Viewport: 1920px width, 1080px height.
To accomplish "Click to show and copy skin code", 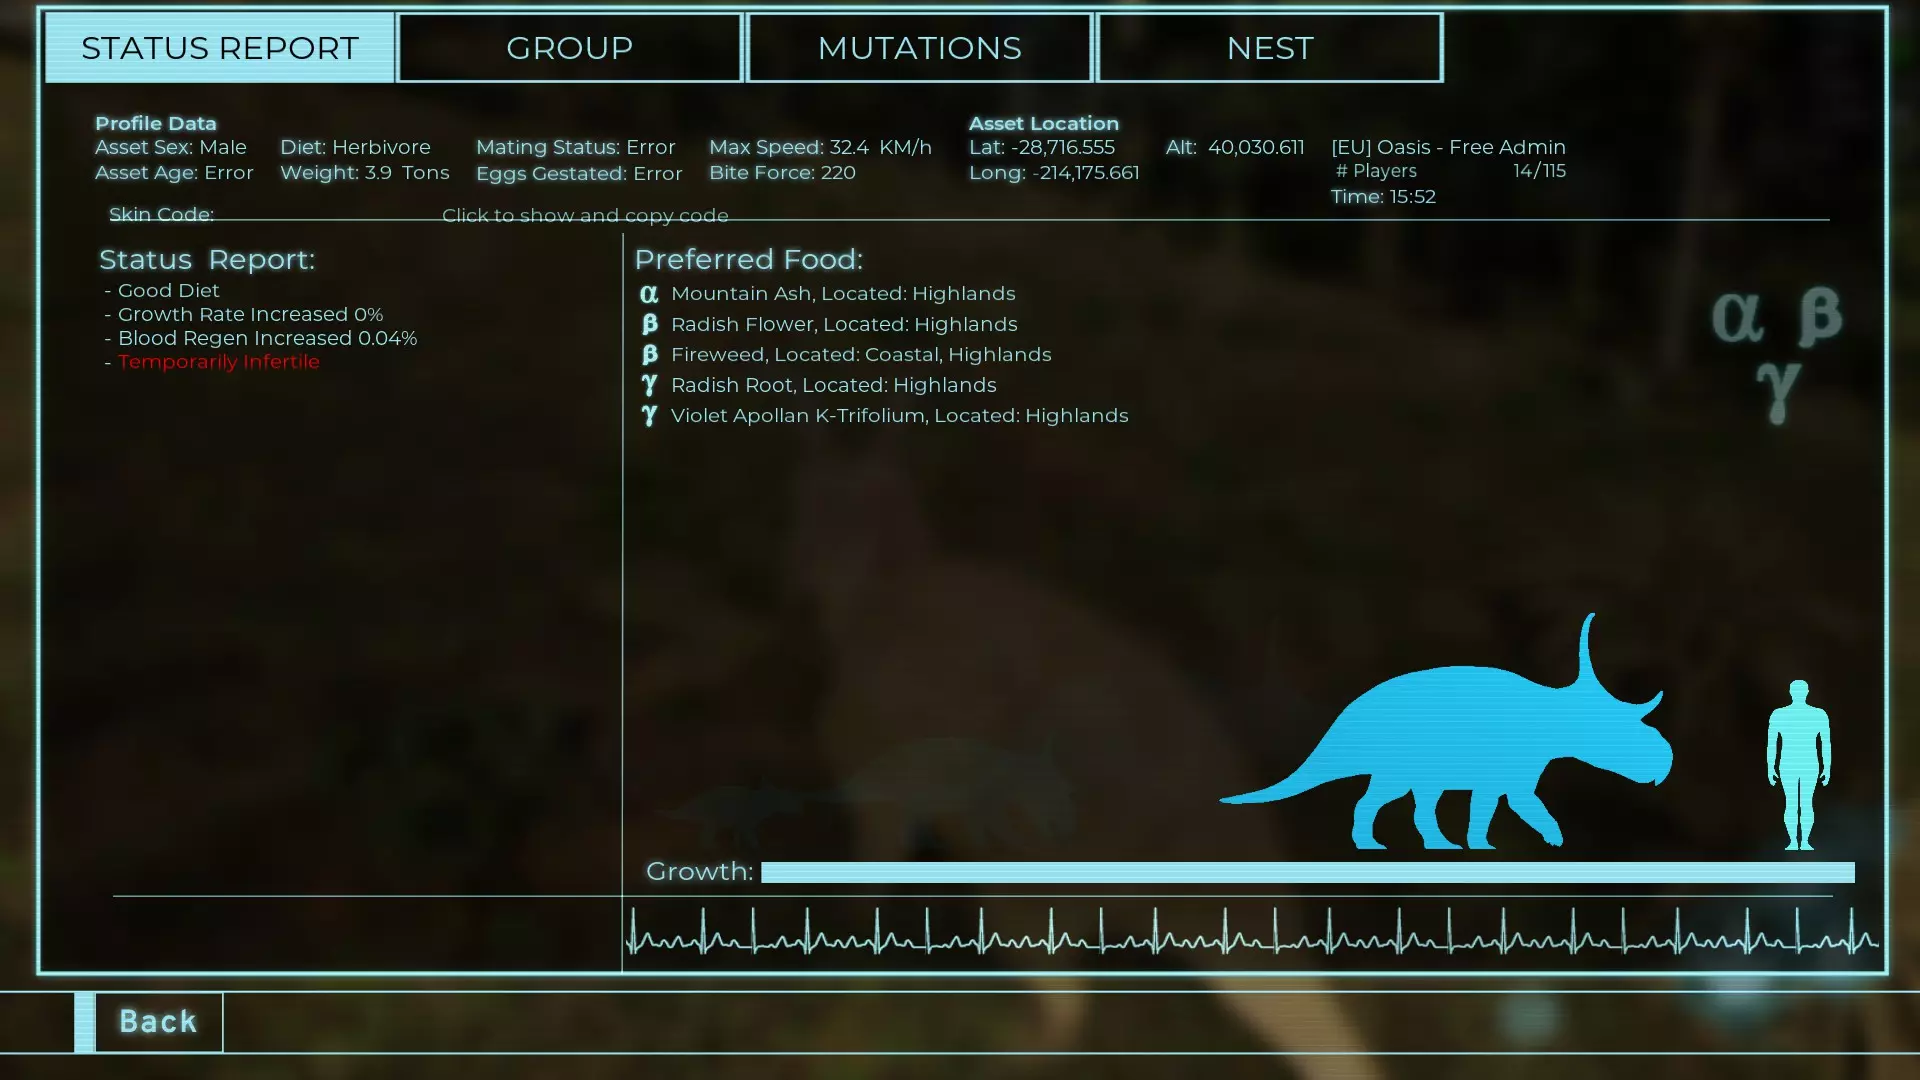I will tap(585, 216).
